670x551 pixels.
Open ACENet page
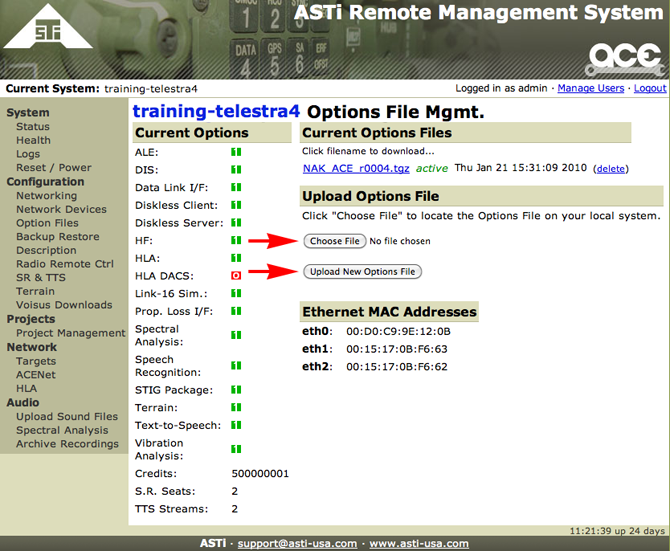36,375
